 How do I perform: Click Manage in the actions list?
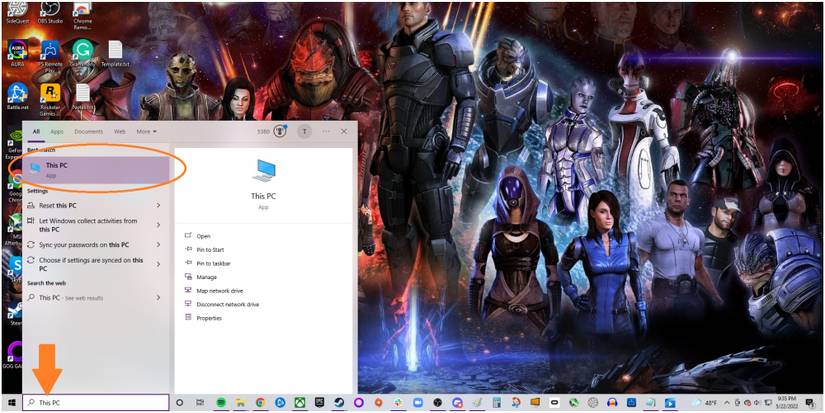pos(206,277)
